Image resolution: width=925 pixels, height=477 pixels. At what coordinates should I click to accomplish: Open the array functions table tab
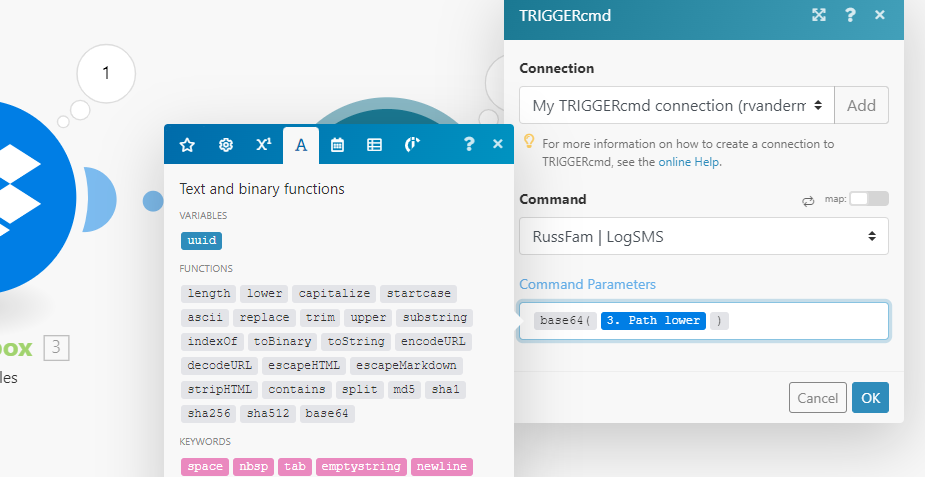[374, 144]
